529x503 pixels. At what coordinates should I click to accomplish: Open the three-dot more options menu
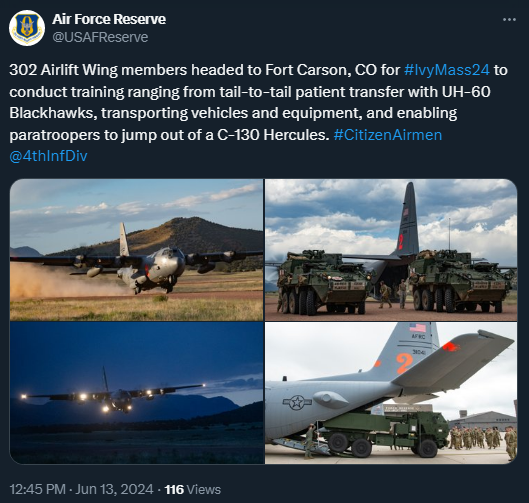click(x=509, y=20)
